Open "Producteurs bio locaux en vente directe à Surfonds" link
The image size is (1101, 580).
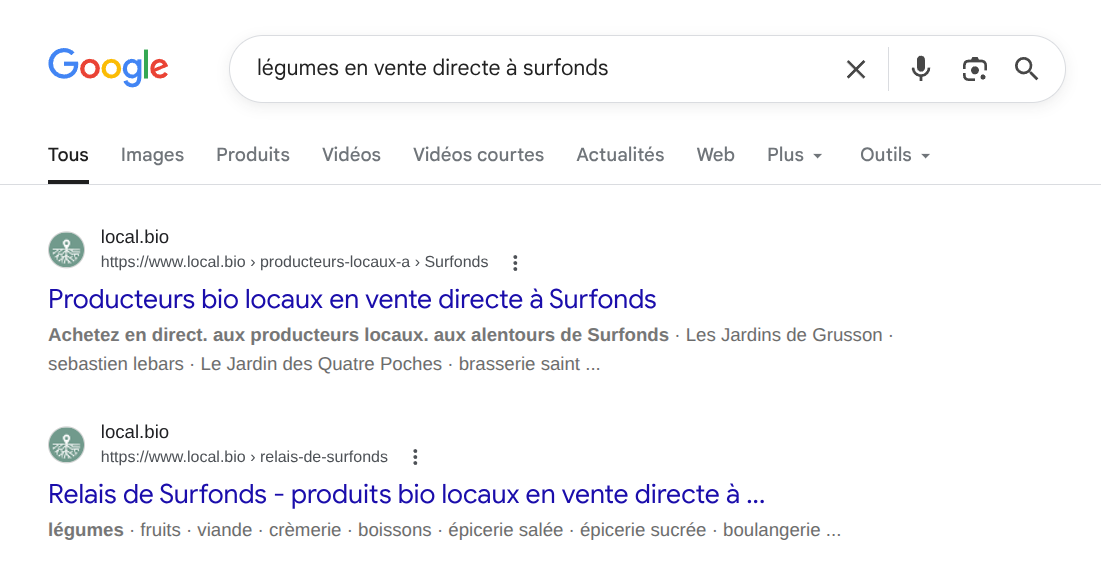point(352,299)
